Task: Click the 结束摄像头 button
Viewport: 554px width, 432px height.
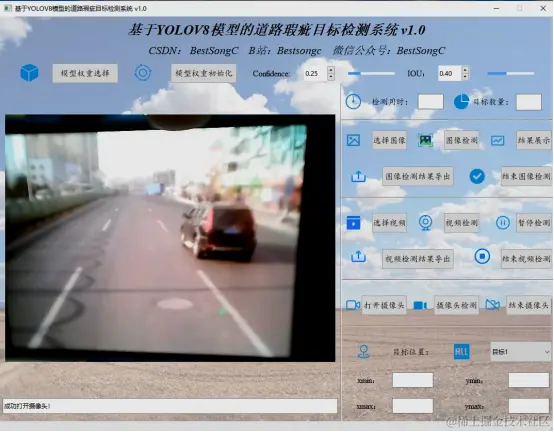Action: pyautogui.click(x=529, y=305)
